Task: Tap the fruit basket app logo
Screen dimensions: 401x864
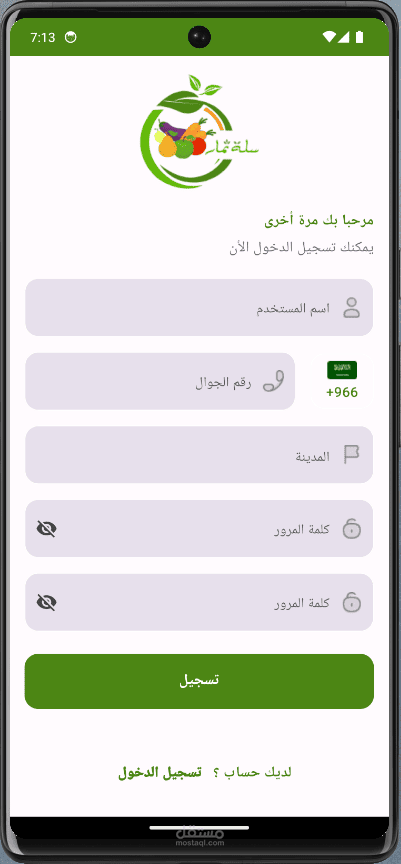Action: coord(199,131)
